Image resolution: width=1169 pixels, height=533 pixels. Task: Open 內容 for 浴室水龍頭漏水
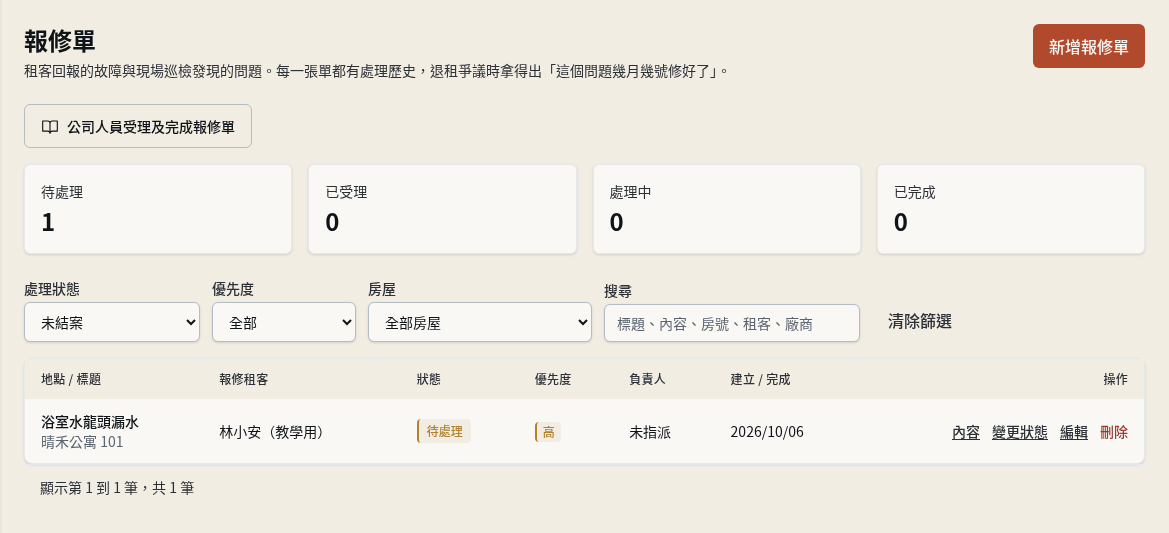click(x=965, y=432)
